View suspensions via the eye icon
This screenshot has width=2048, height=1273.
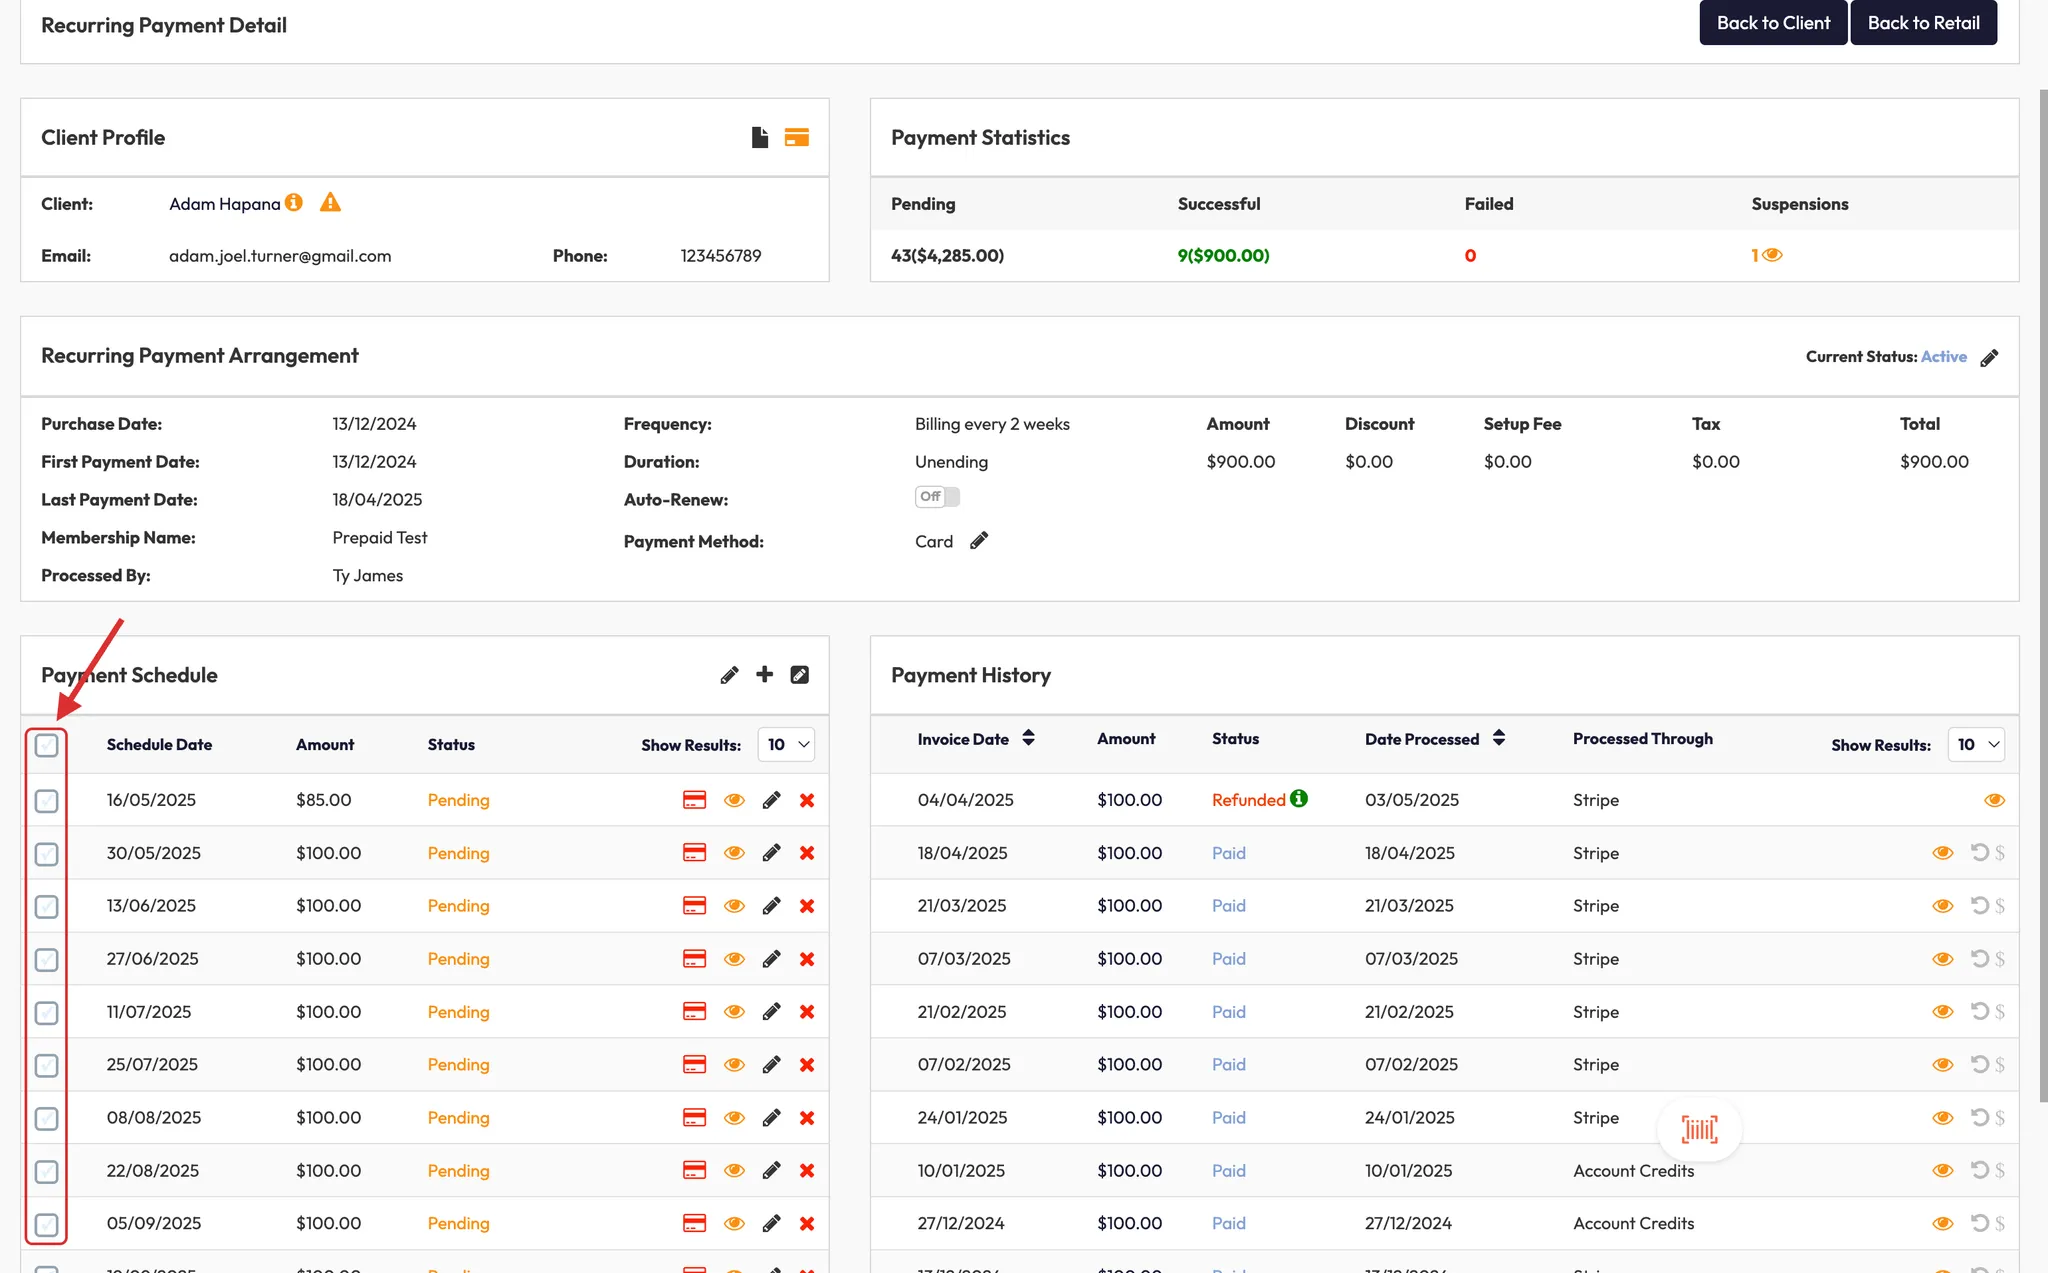coord(1772,255)
